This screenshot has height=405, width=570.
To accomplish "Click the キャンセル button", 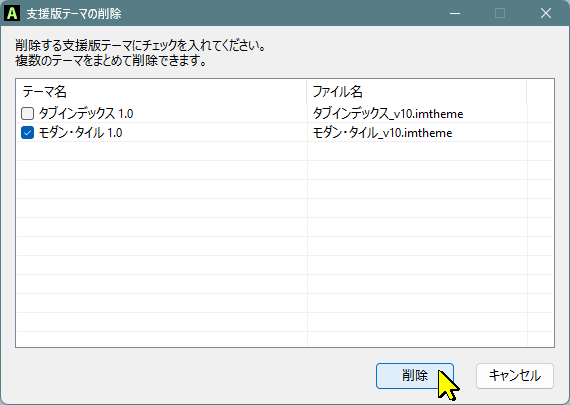I will tap(515, 376).
